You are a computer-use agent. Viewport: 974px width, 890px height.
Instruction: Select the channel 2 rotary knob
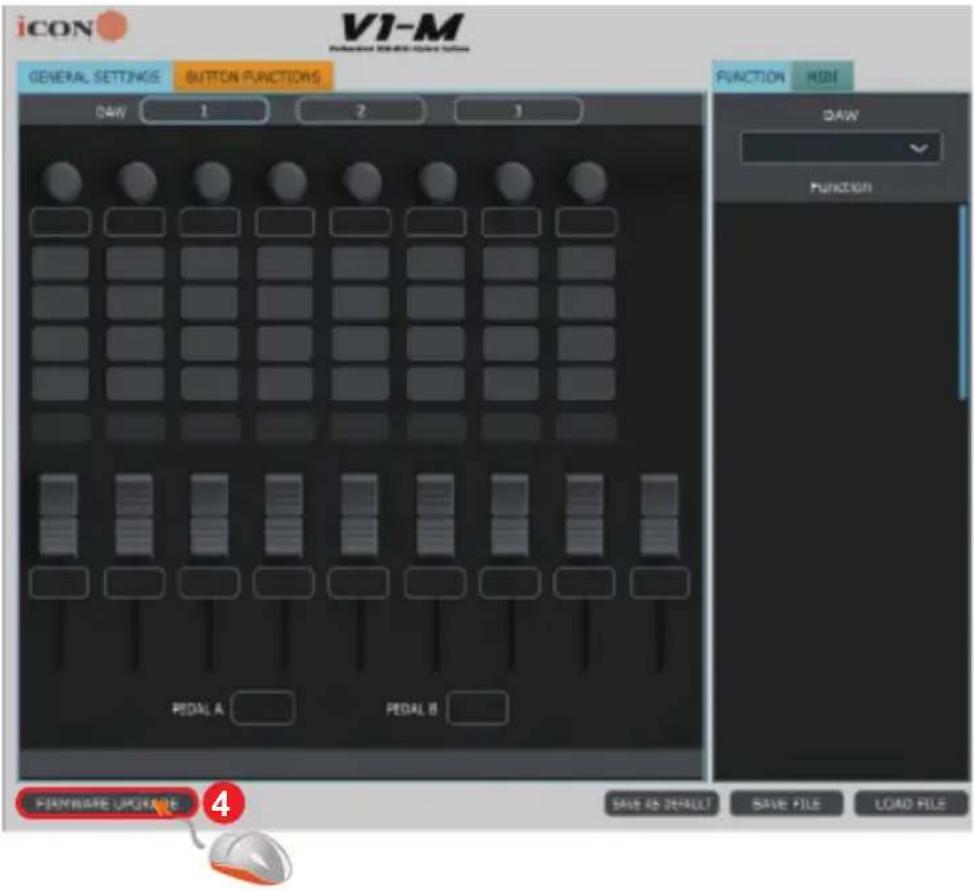136,182
